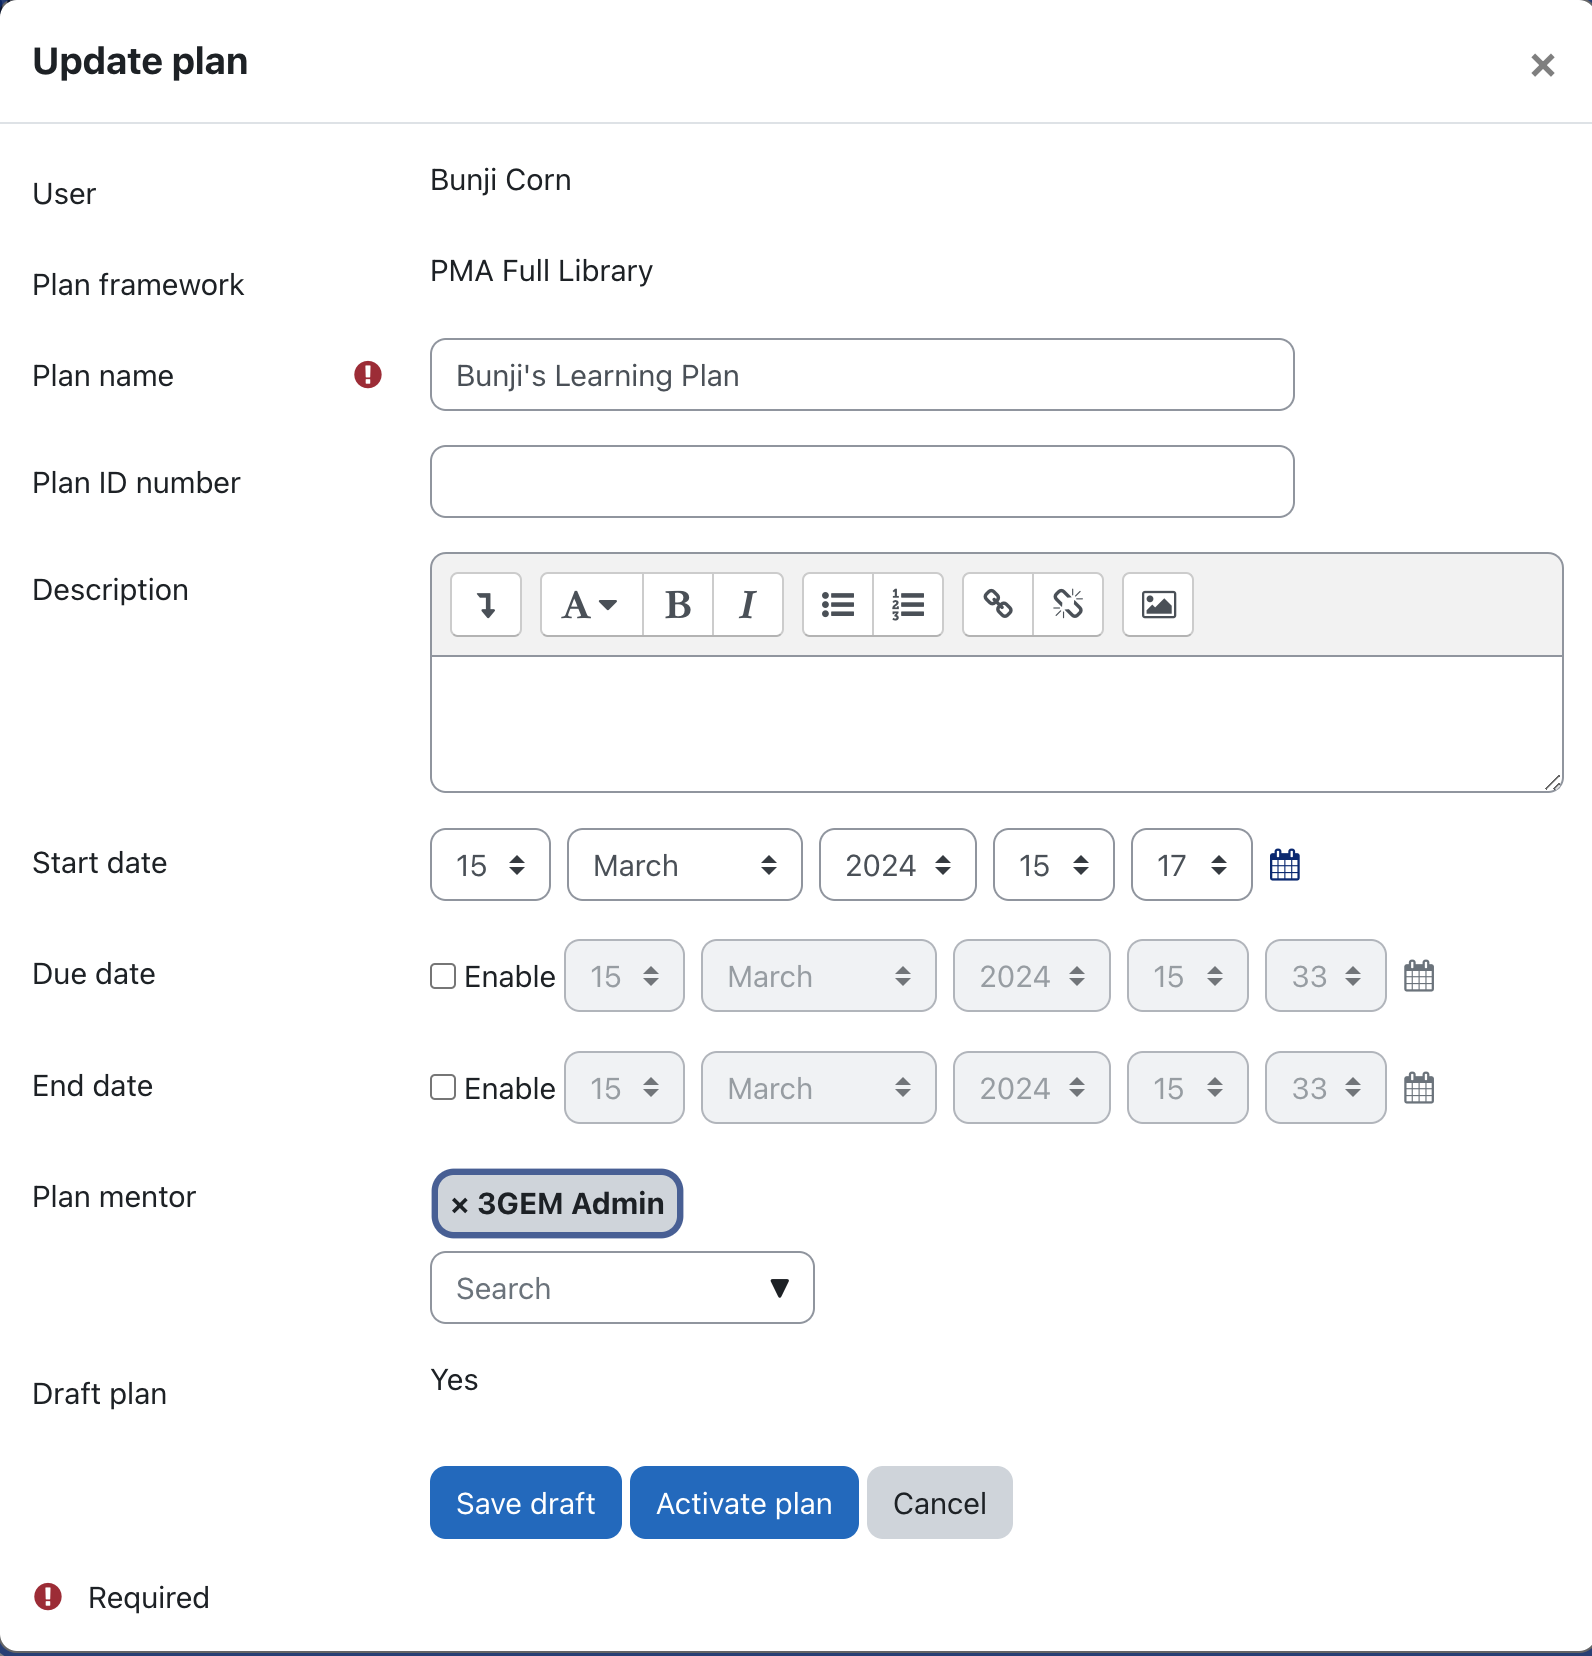
Task: Click the 'Update plan' dialog title
Action: point(140,62)
